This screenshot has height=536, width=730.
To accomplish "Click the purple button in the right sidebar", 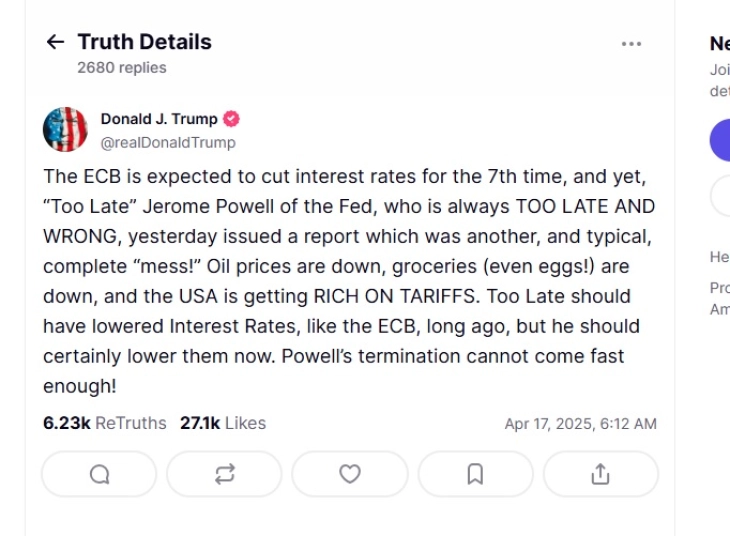I will 720,141.
